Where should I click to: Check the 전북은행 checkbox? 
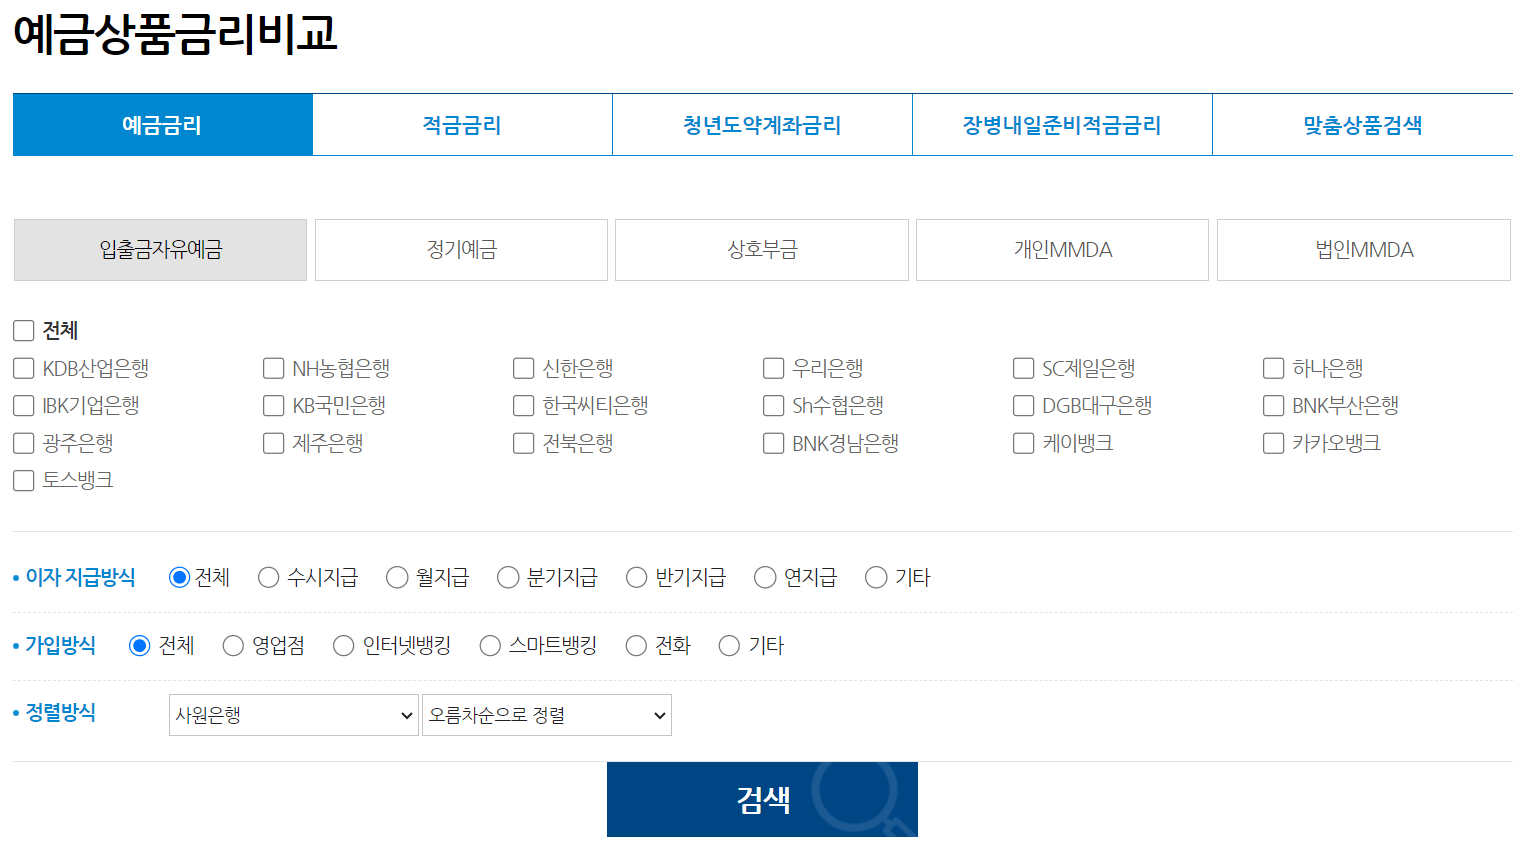click(524, 443)
